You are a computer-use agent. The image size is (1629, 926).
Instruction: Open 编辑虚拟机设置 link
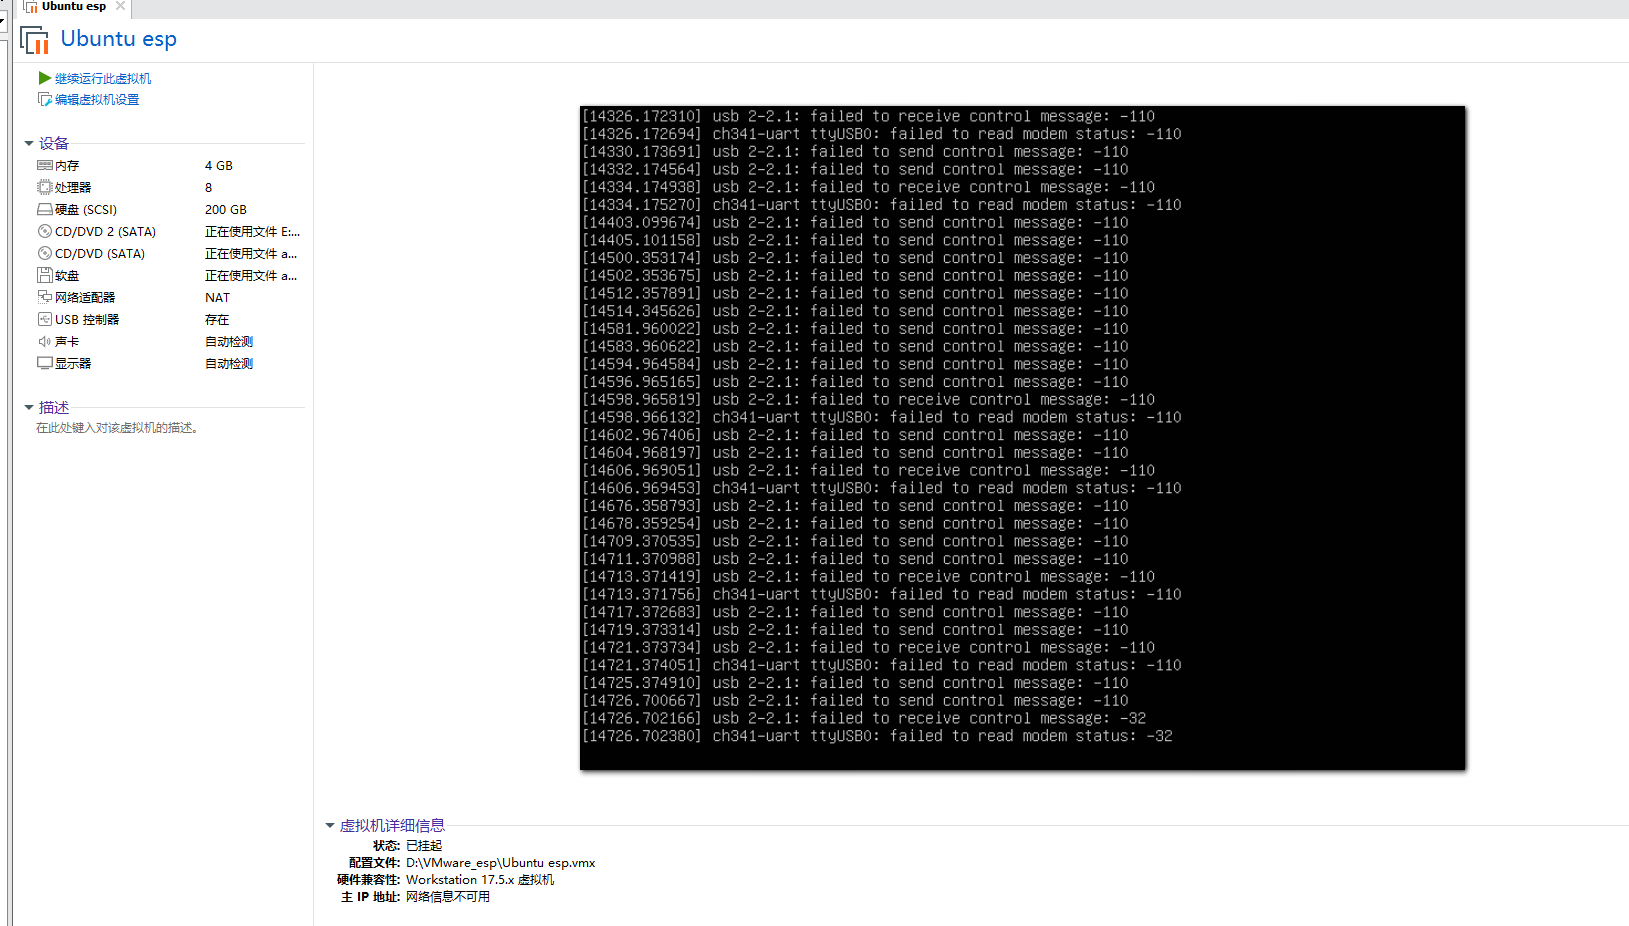coord(97,99)
